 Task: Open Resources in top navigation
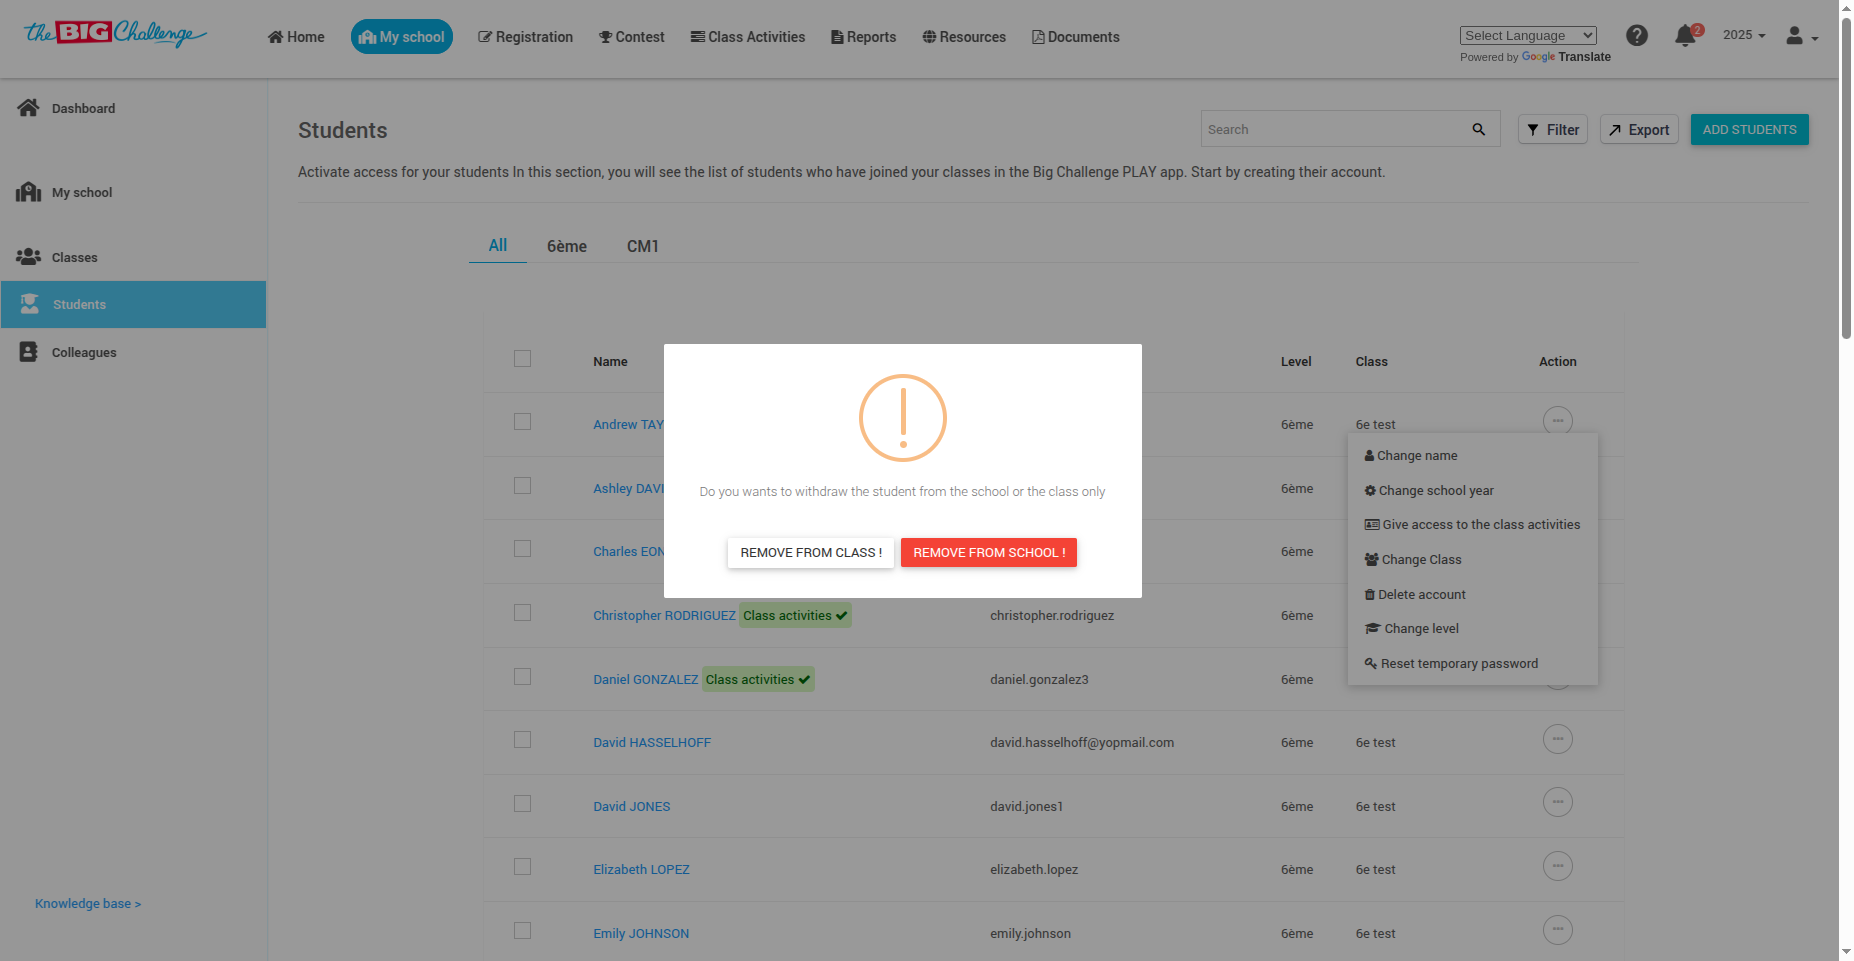point(964,37)
